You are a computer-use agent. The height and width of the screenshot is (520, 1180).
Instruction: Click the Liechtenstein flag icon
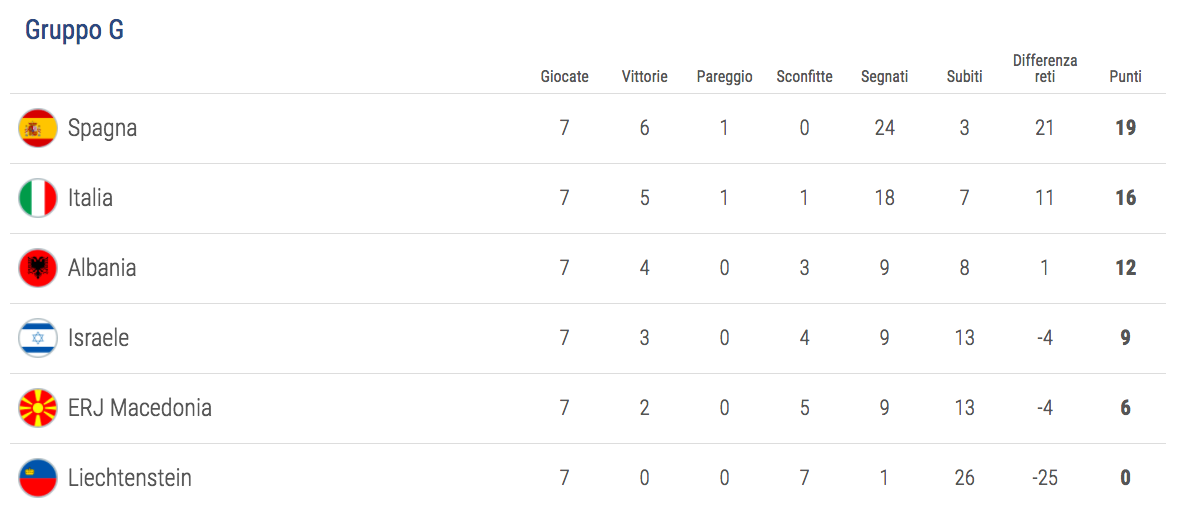(x=38, y=478)
